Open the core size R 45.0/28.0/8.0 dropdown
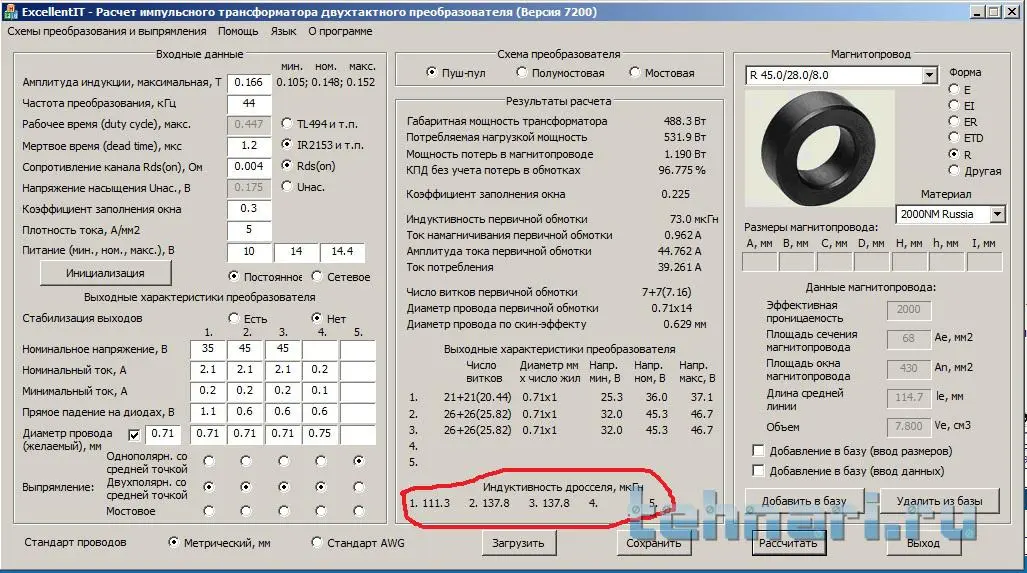The image size is (1027, 573). point(929,75)
